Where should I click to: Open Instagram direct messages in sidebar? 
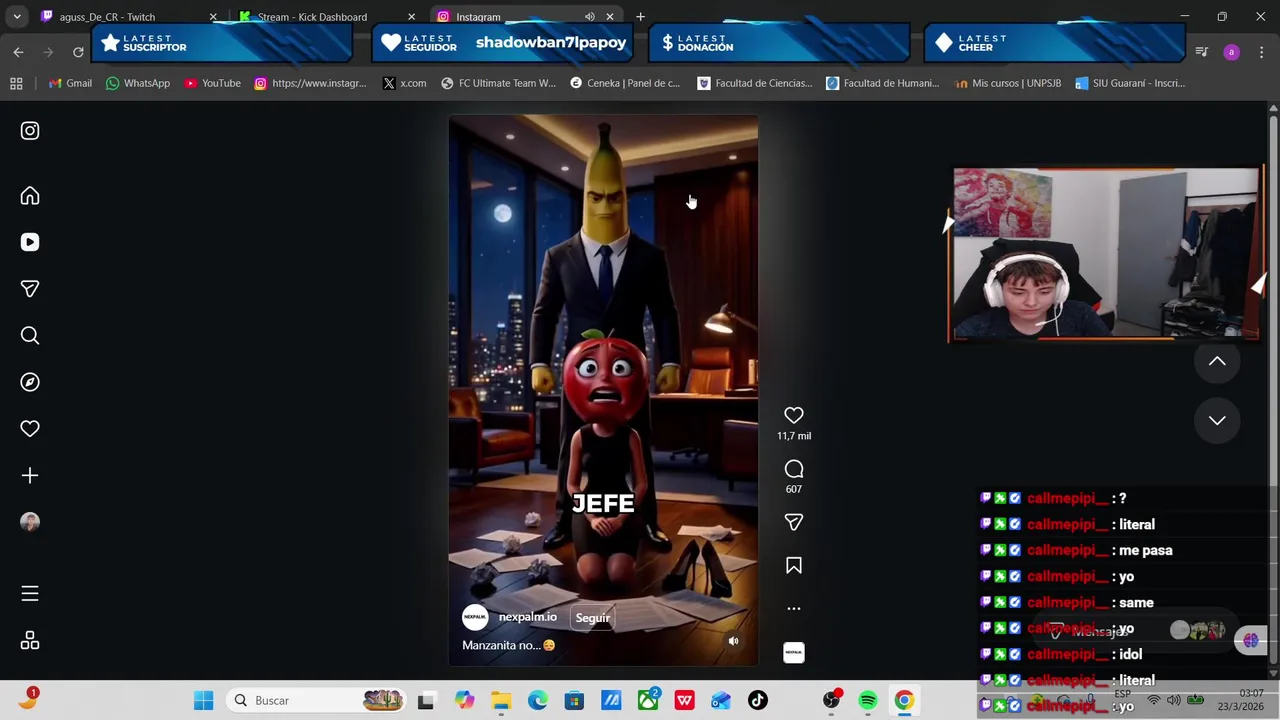tap(30, 289)
